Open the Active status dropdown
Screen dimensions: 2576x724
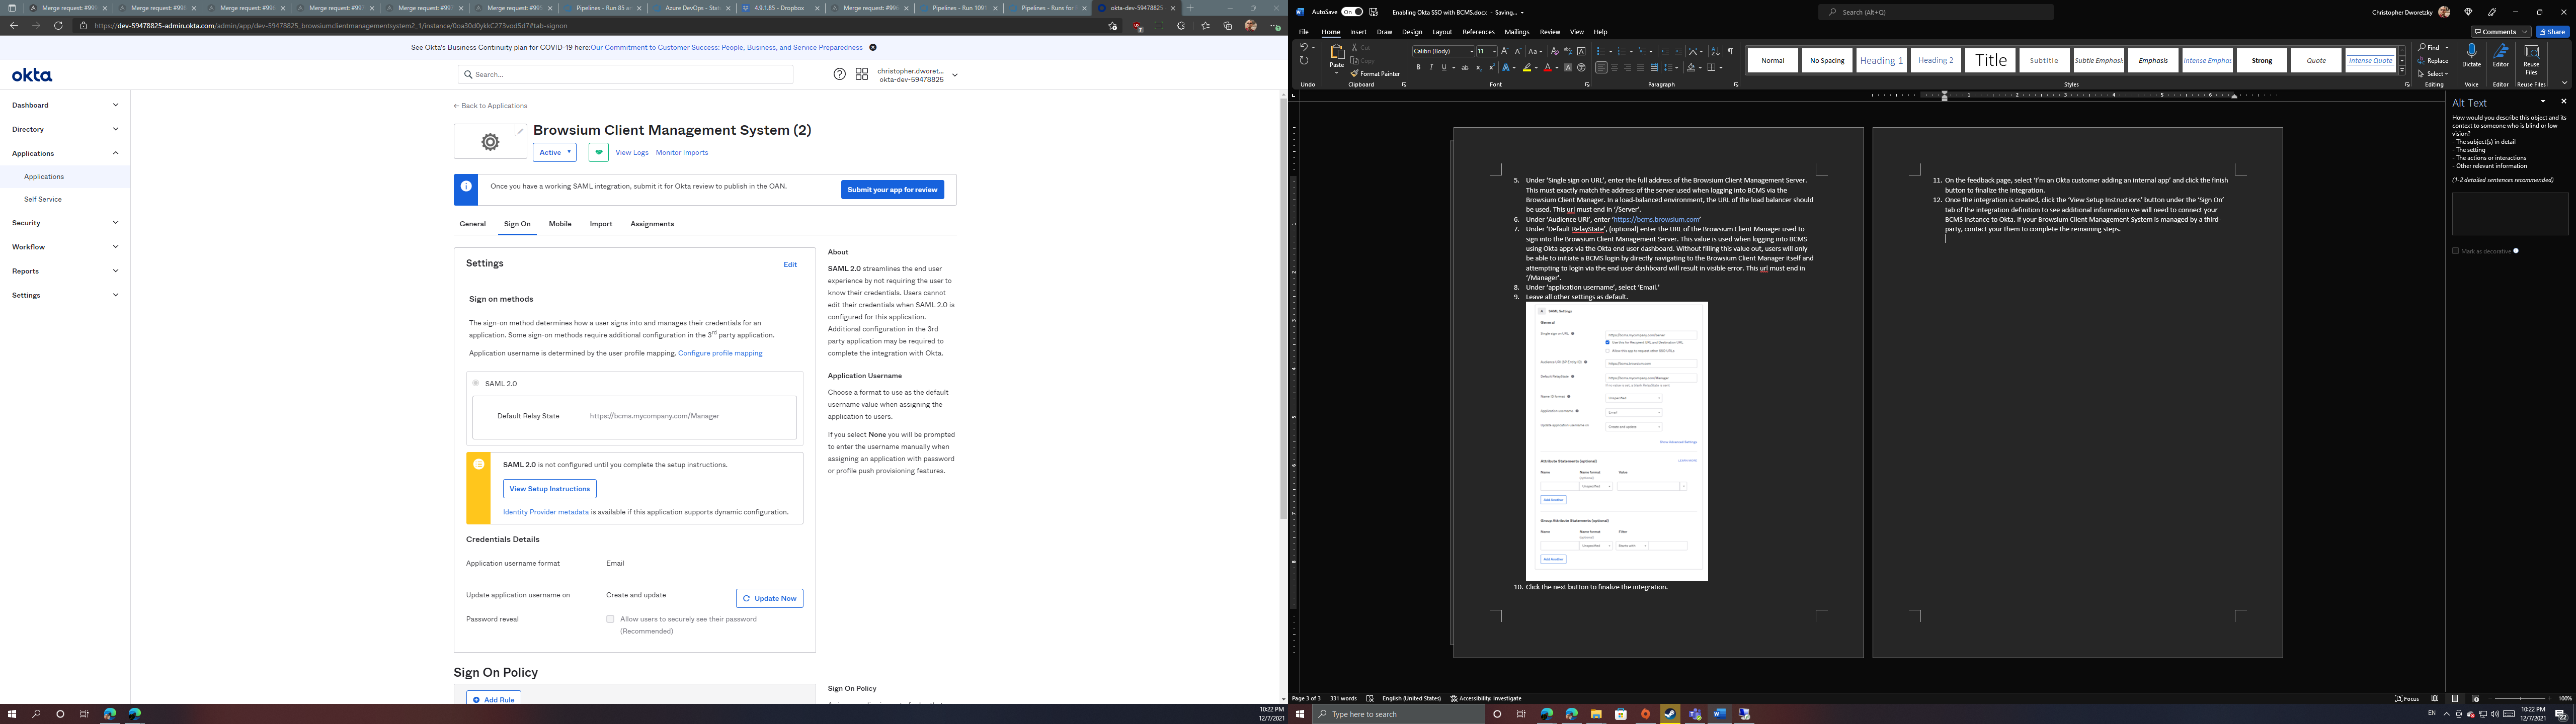[554, 151]
